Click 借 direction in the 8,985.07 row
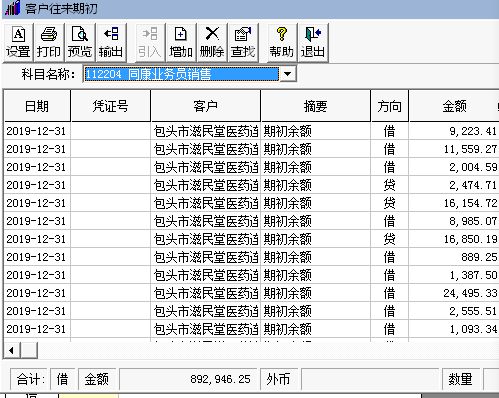499x398 pixels. 389,221
